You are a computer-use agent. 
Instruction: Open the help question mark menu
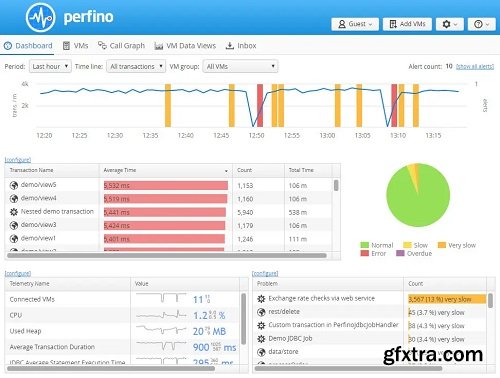[482, 24]
